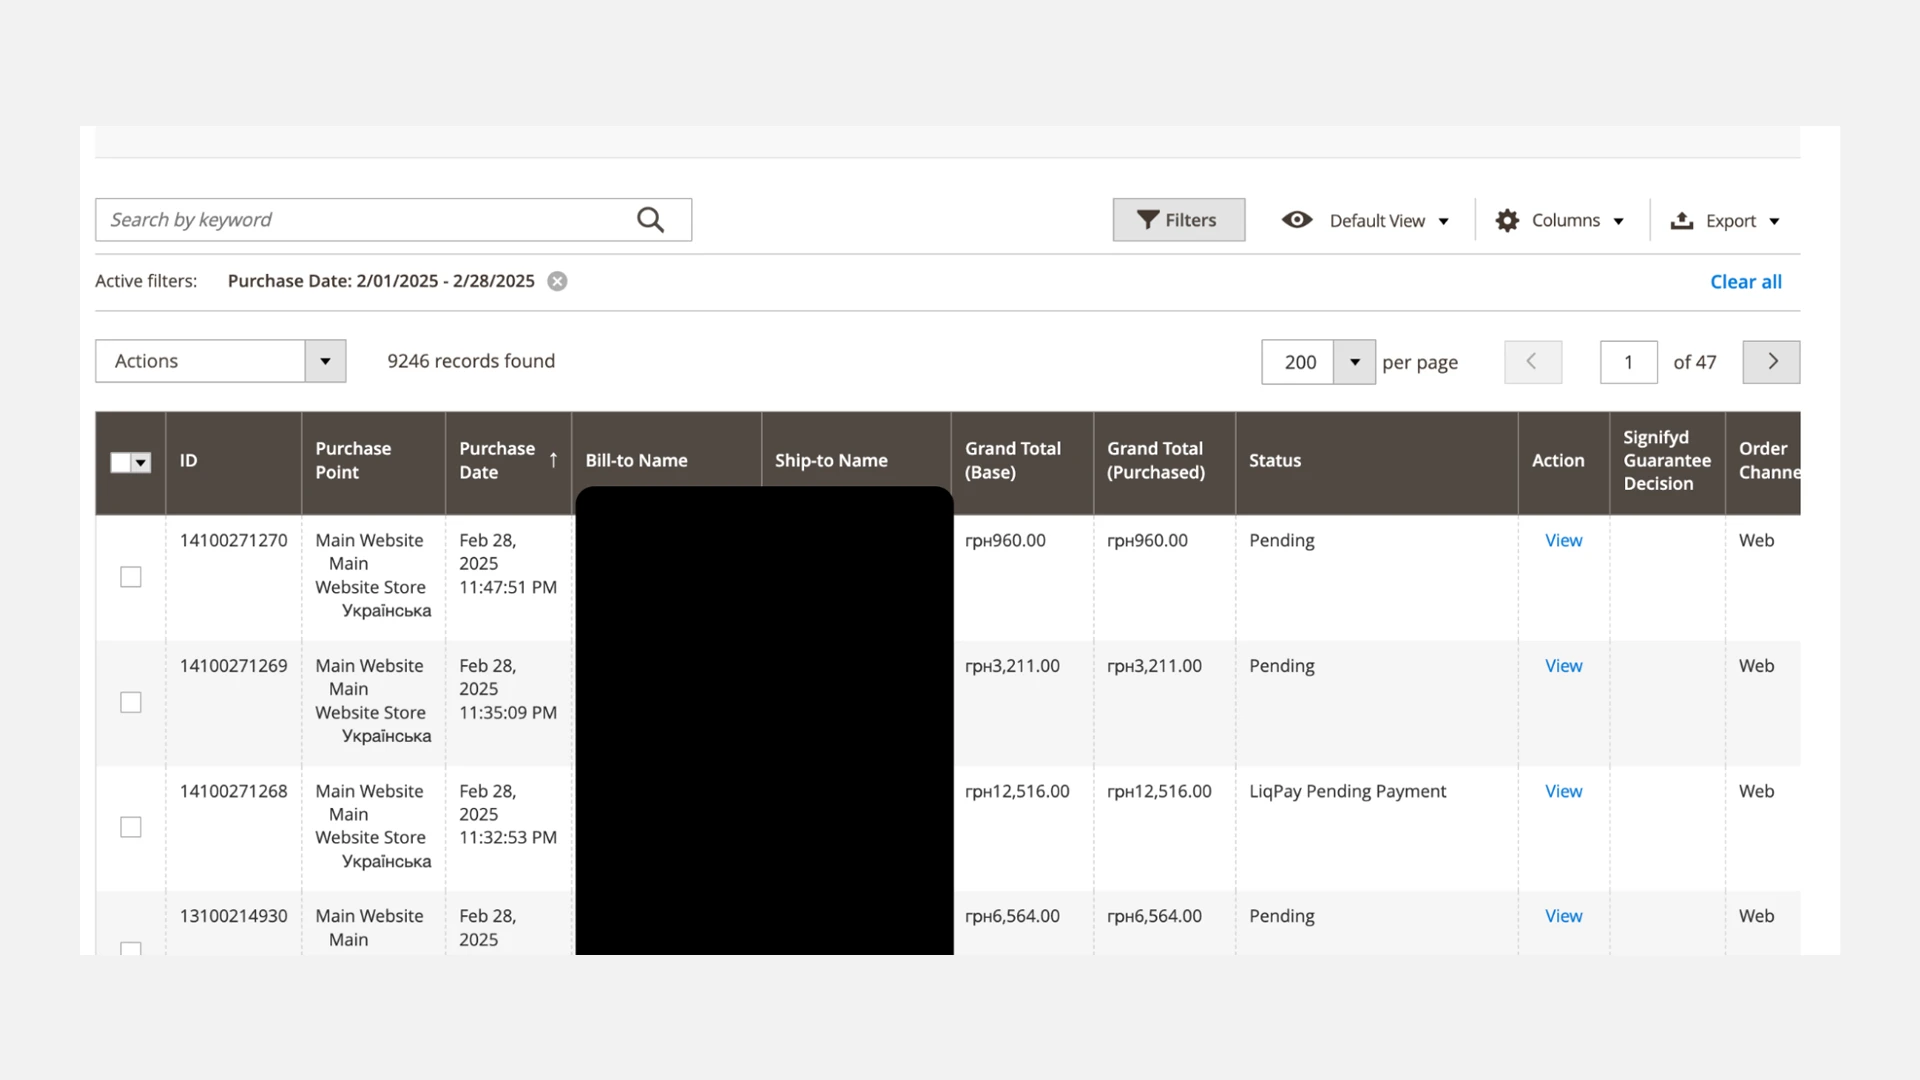View order 14100271268
This screenshot has width=1920, height=1080.
1563,791
